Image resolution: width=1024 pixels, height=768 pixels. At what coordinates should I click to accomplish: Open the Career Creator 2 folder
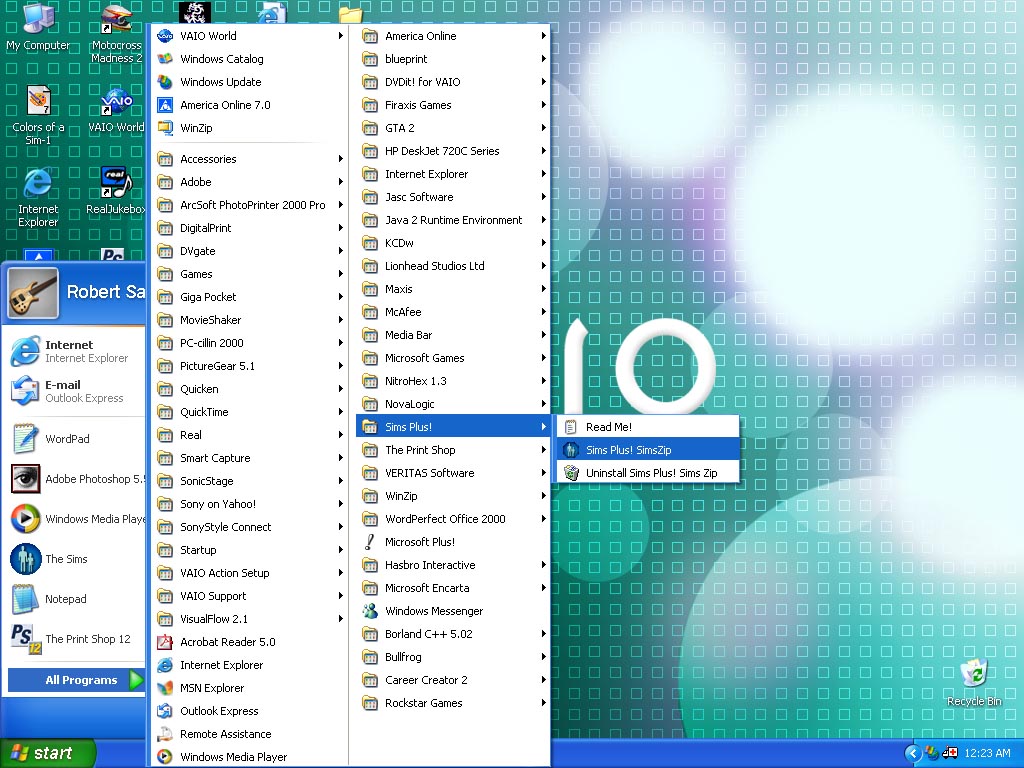pyautogui.click(x=453, y=680)
